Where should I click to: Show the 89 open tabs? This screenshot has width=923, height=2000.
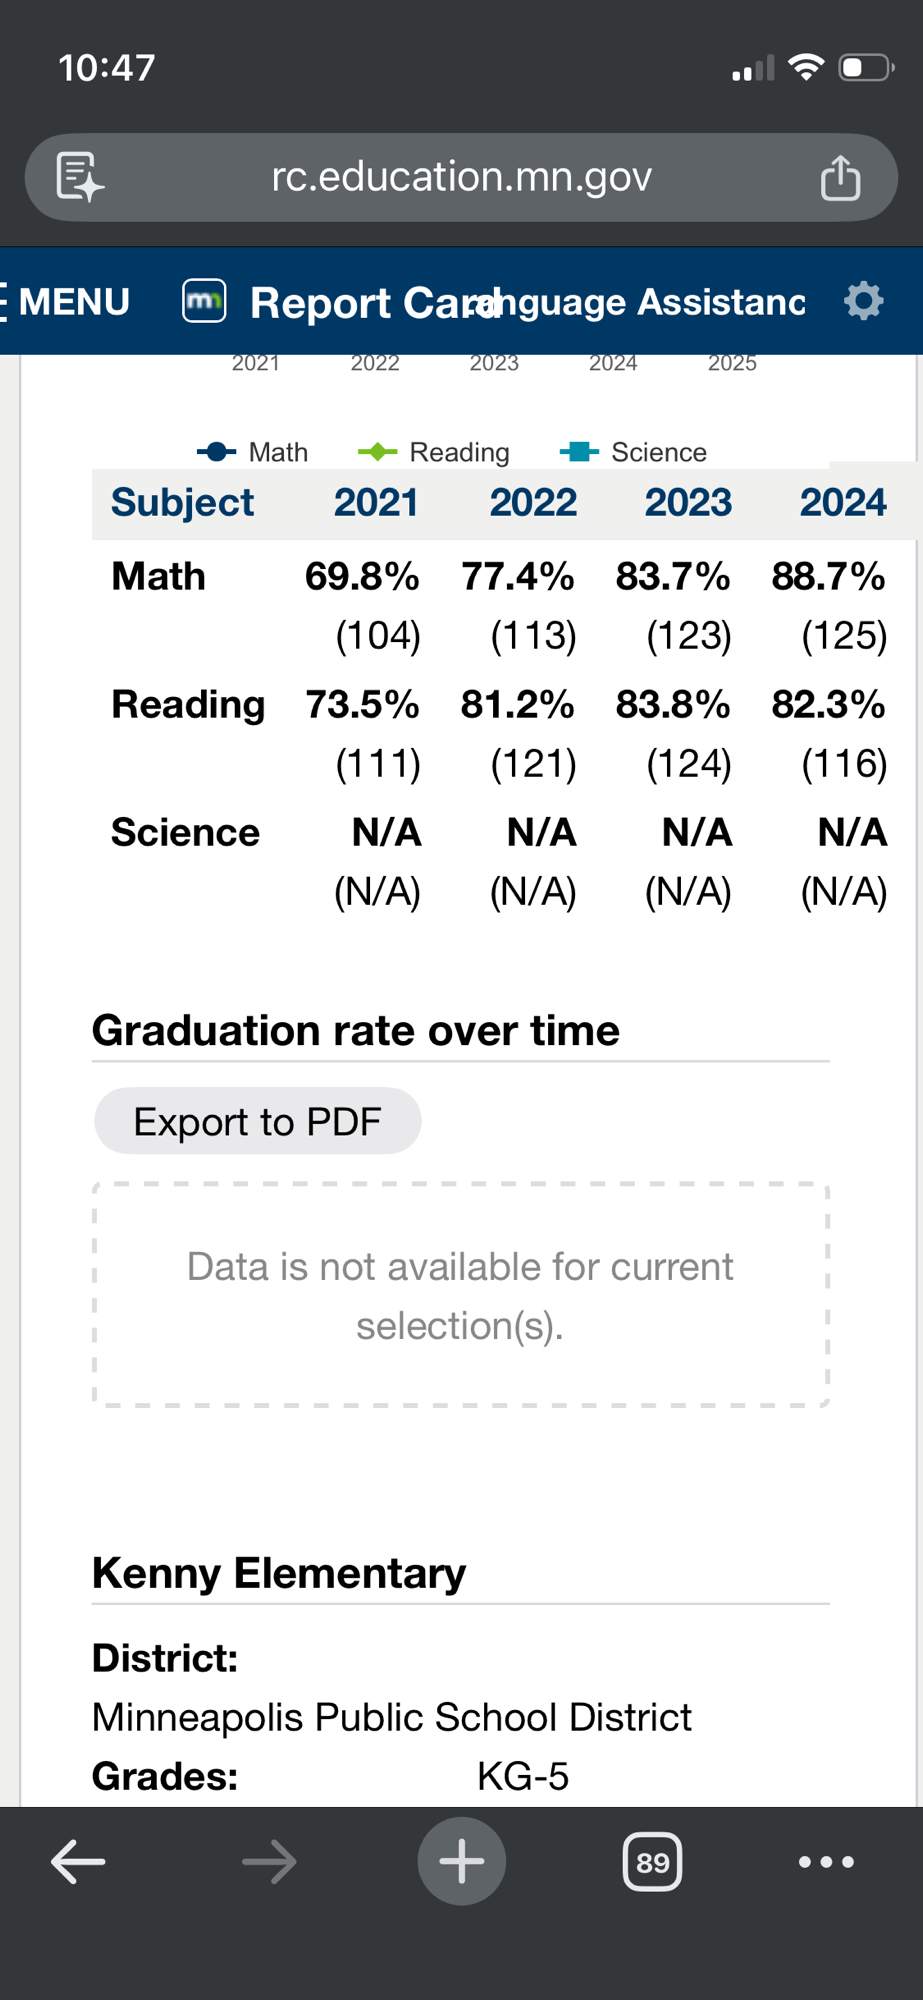point(652,1862)
